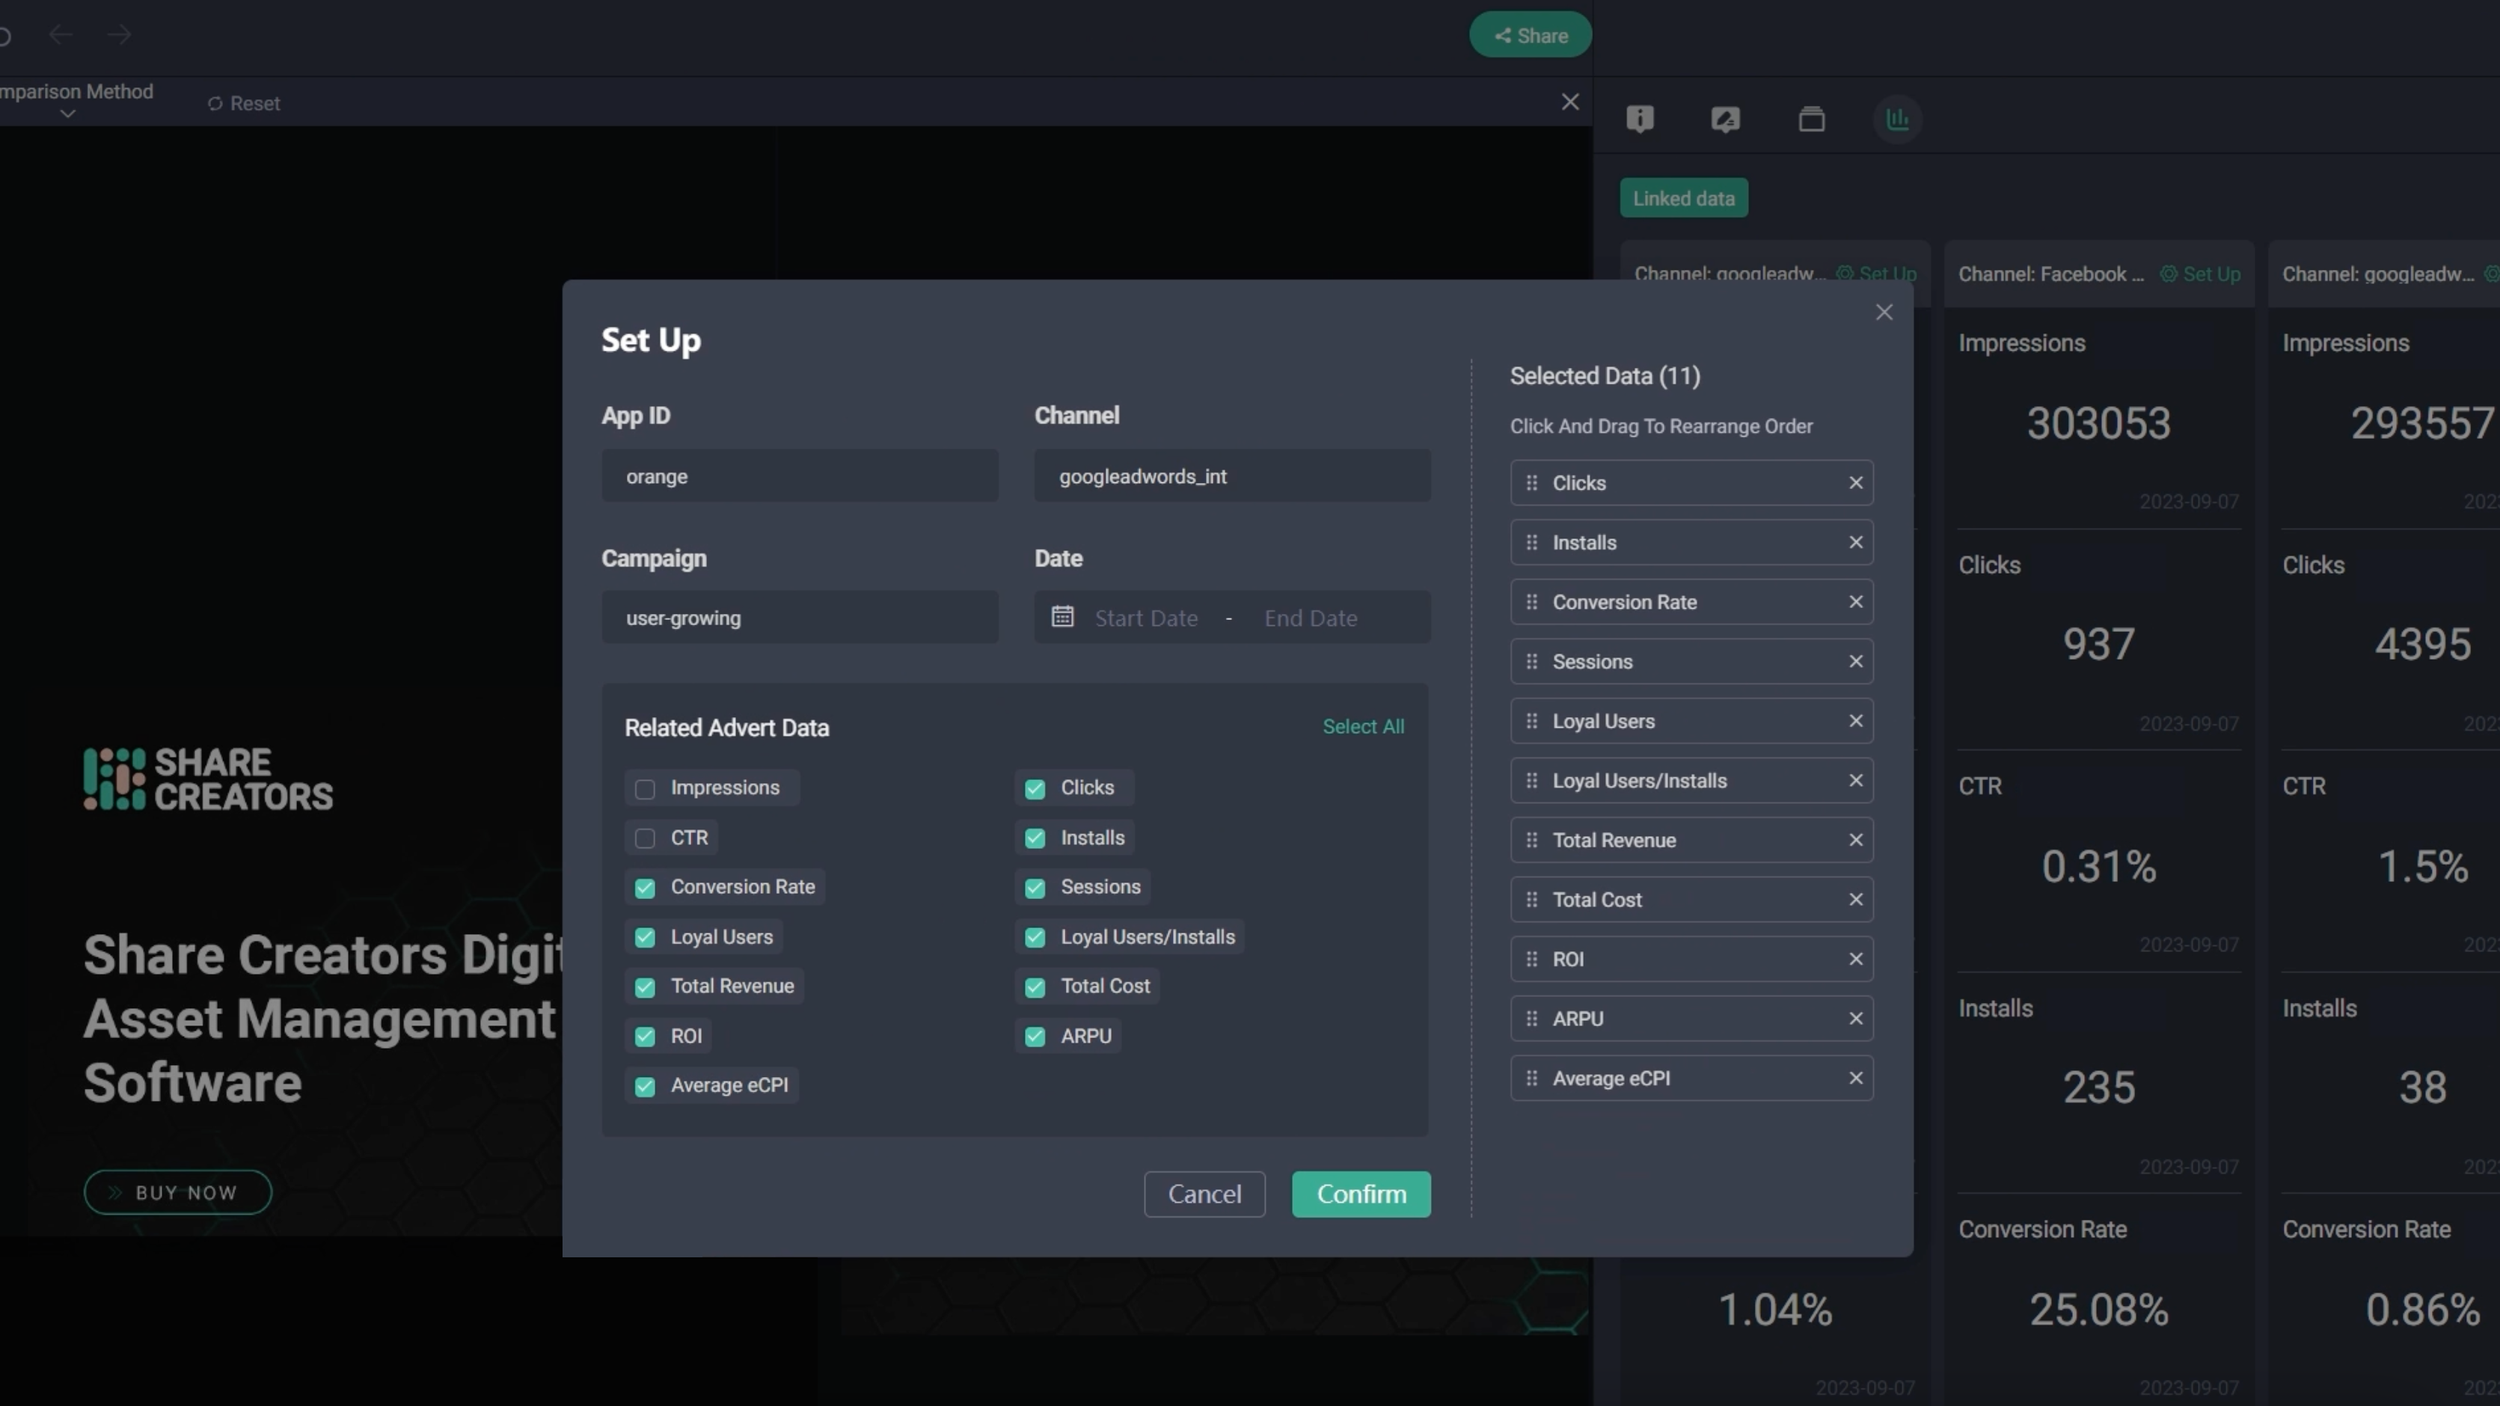Viewport: 2500px width, 1406px height.
Task: Remove Total Revenue from the selected data list
Action: 1855,840
